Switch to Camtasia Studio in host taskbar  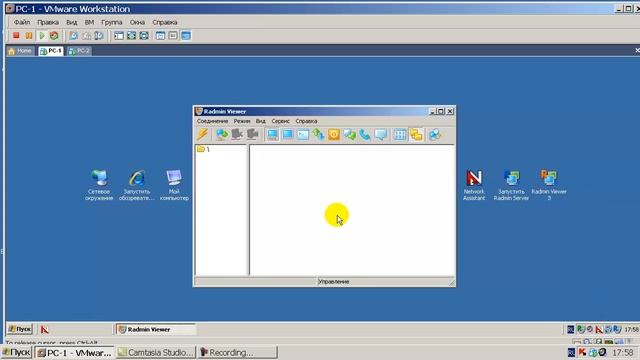(x=156, y=353)
